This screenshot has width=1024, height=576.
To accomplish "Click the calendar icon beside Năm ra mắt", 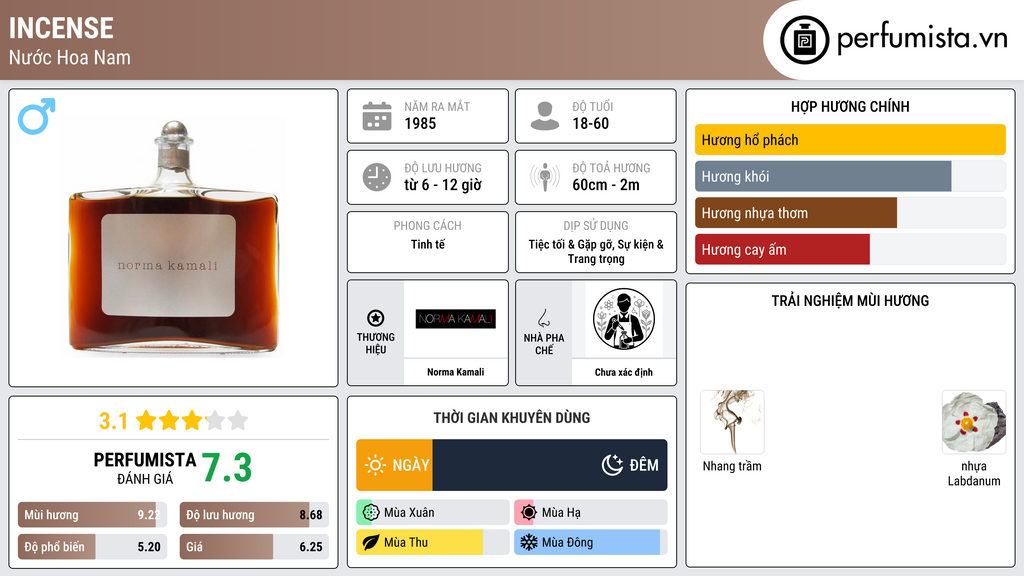I will pos(377,116).
